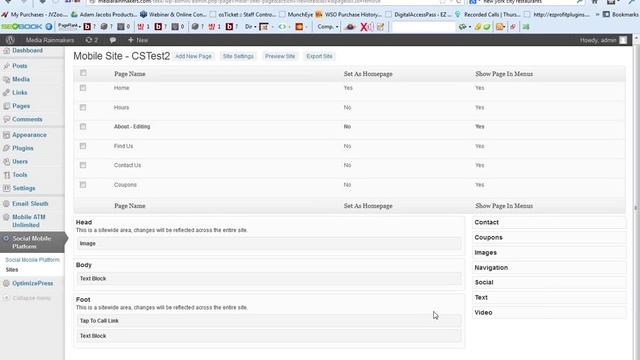The width and height of the screenshot is (640, 360).
Task: Open Tools in the sidebar
Action: pyautogui.click(x=20, y=175)
